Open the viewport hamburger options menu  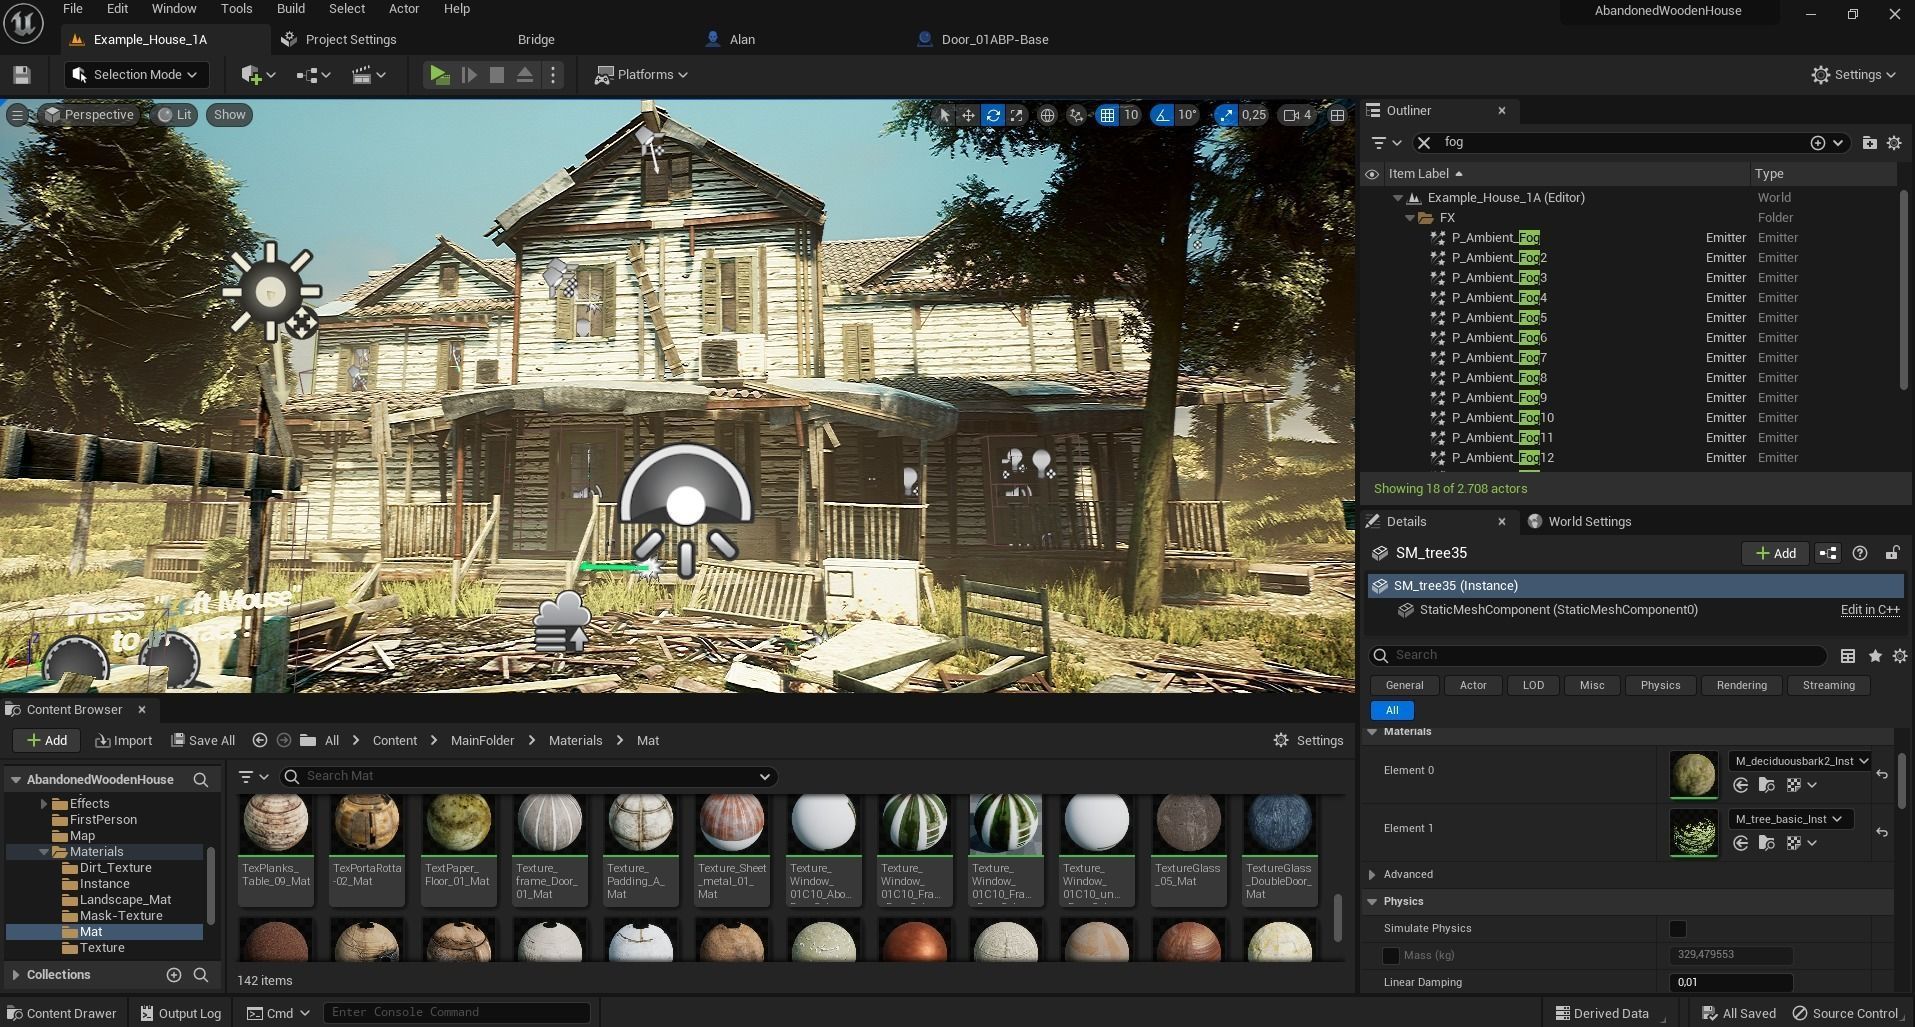[x=17, y=115]
